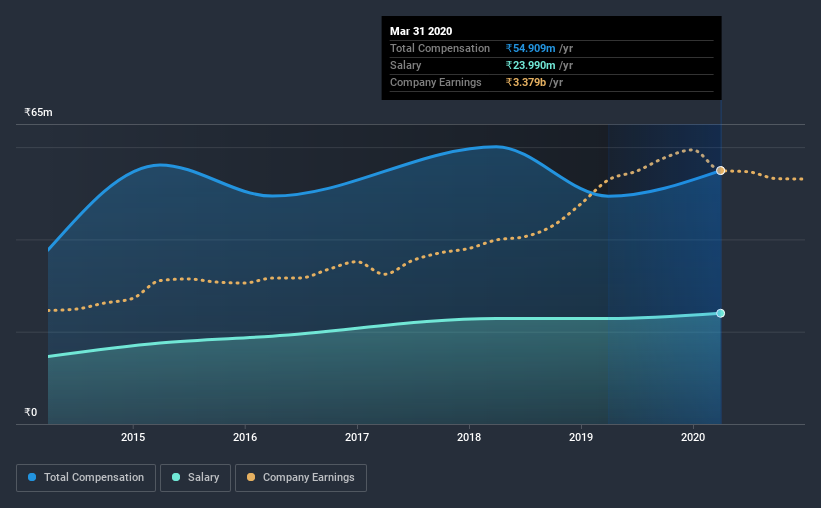Click the 2018 x-axis label
The width and height of the screenshot is (821, 508).
point(469,437)
